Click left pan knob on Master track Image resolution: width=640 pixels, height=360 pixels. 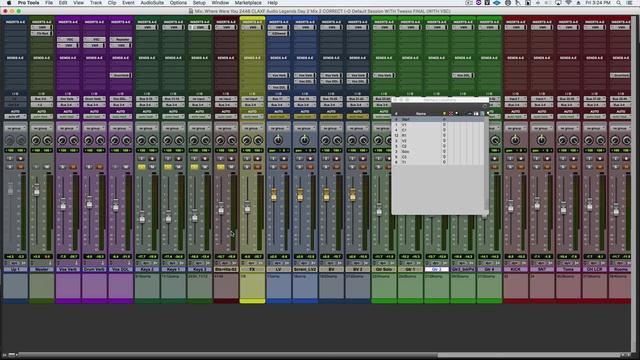[36, 141]
